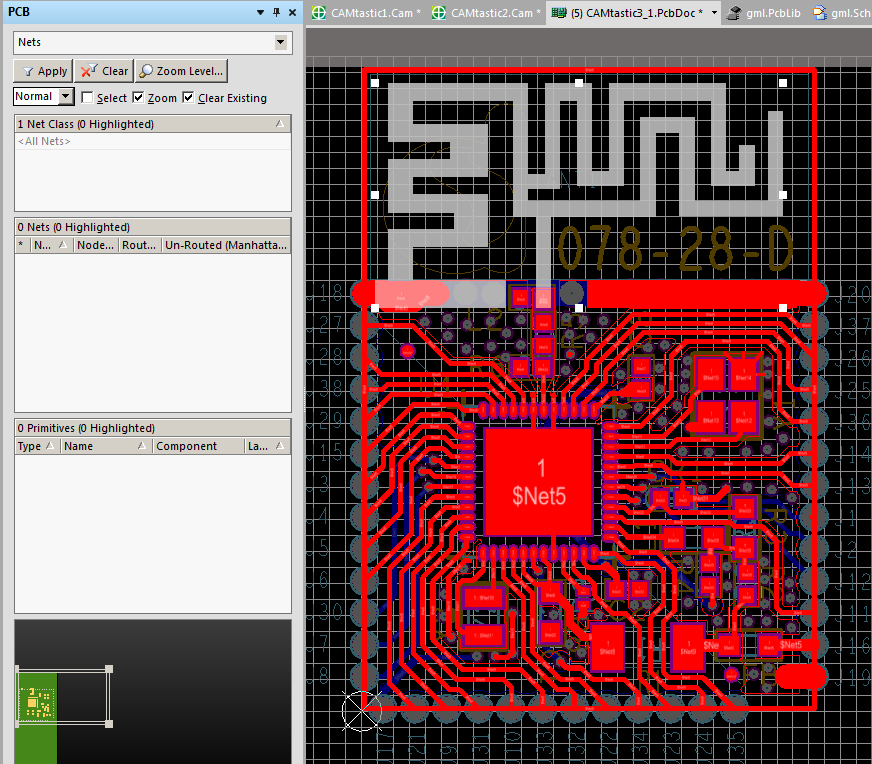Click the PcbDoc board icon in tab
This screenshot has width=872, height=764.
[558, 13]
